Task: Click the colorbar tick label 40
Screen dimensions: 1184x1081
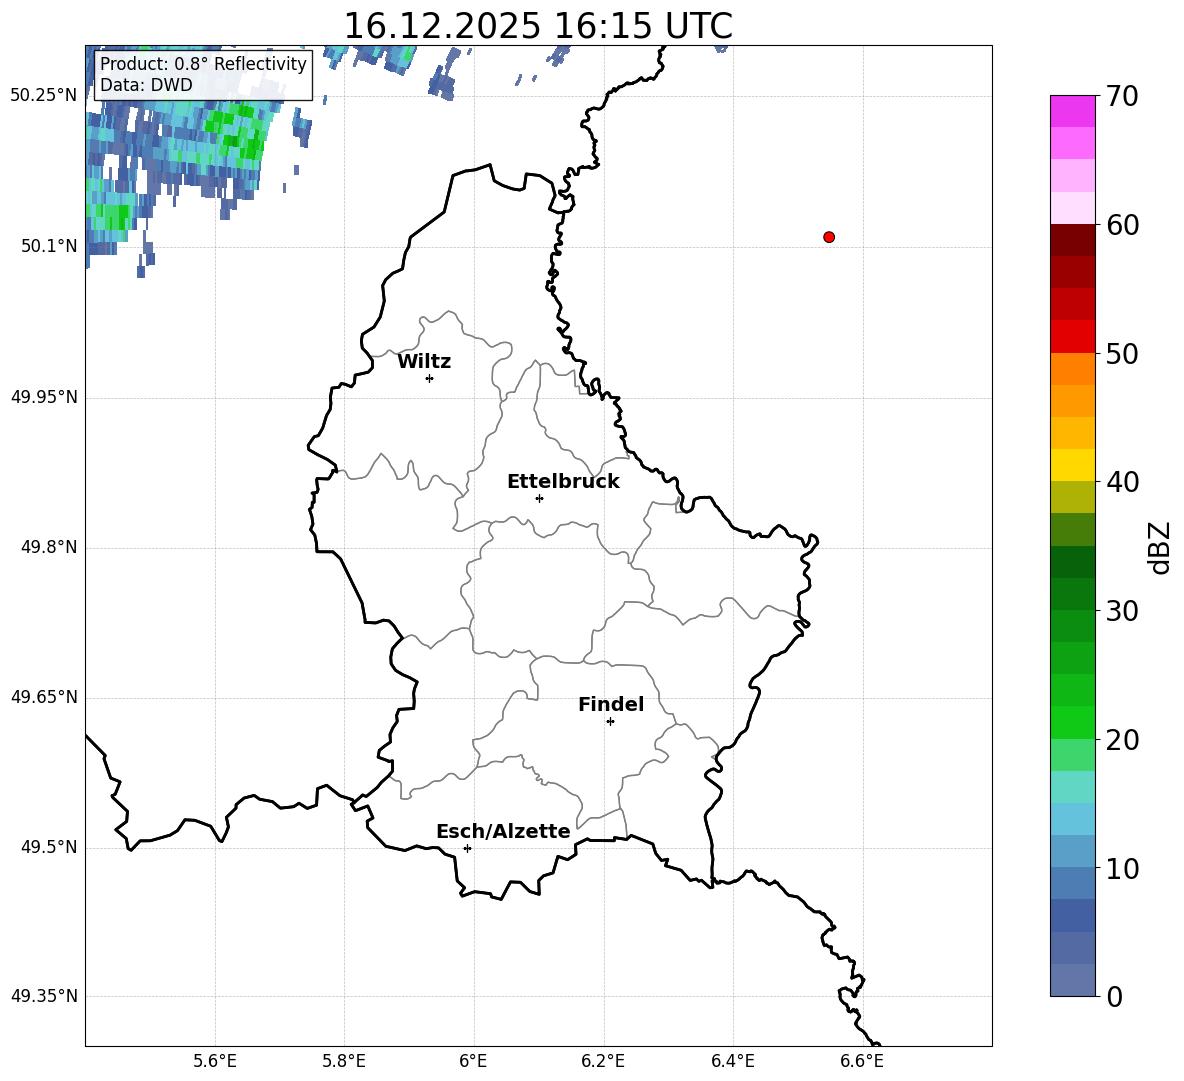Action: tap(1122, 482)
